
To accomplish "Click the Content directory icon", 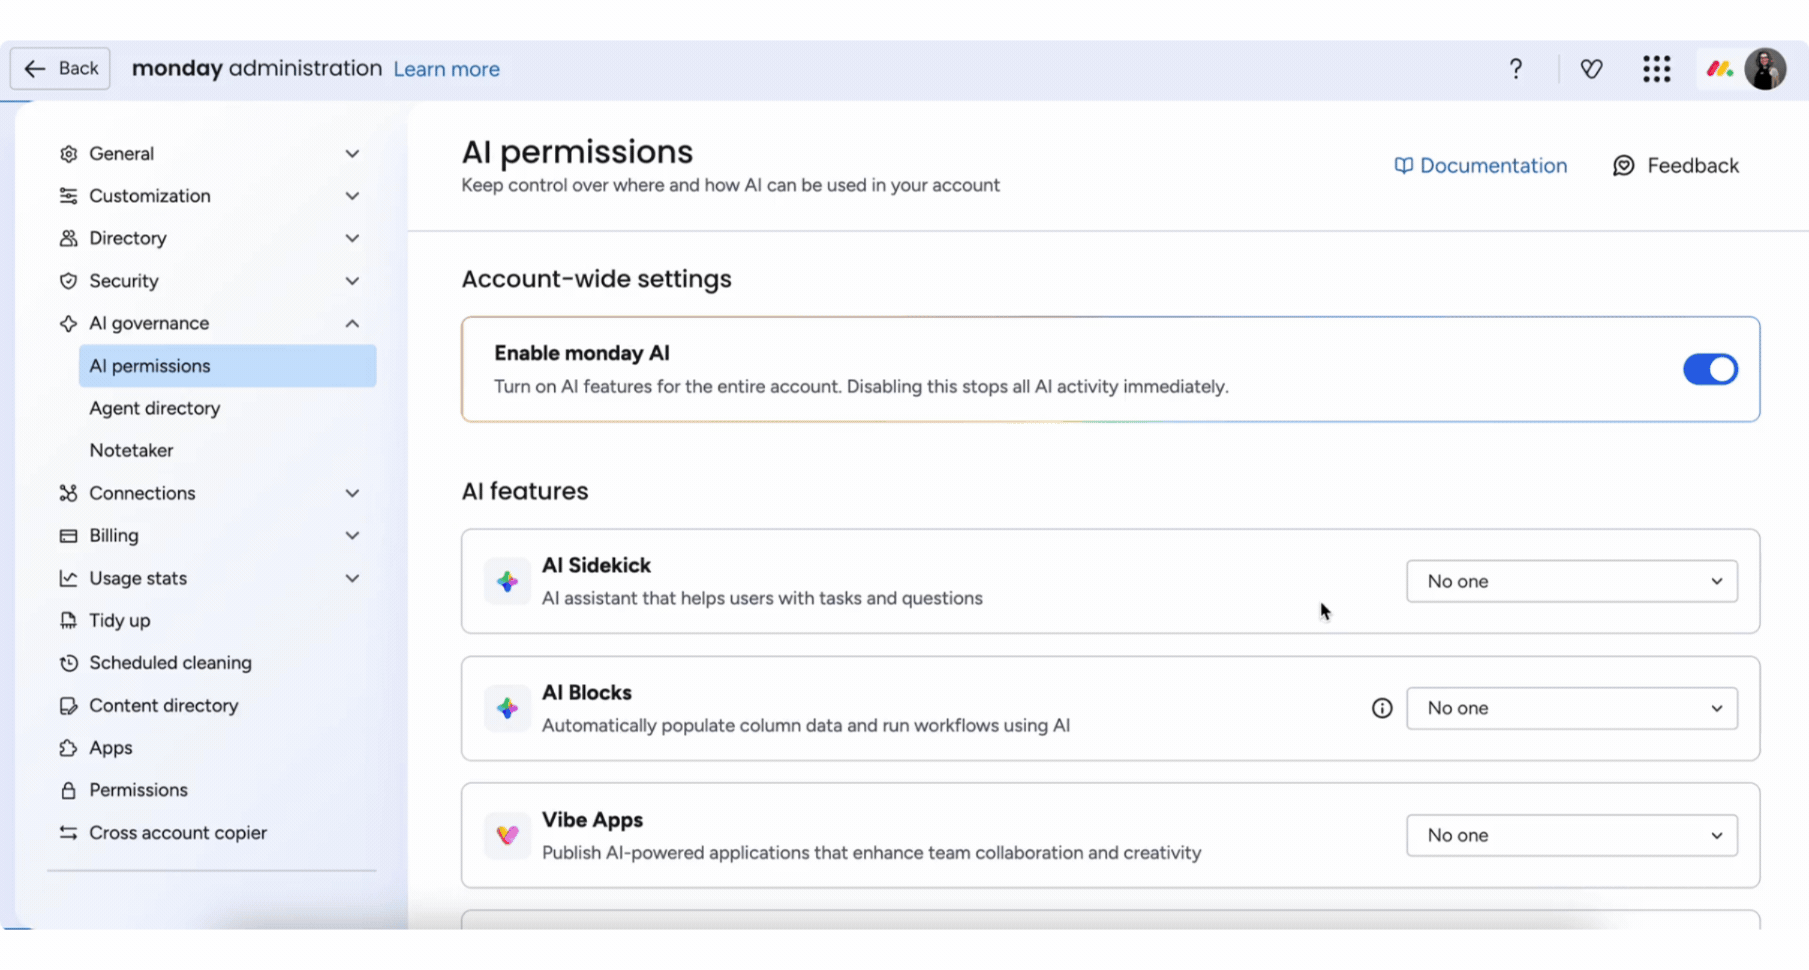I will pos(68,706).
